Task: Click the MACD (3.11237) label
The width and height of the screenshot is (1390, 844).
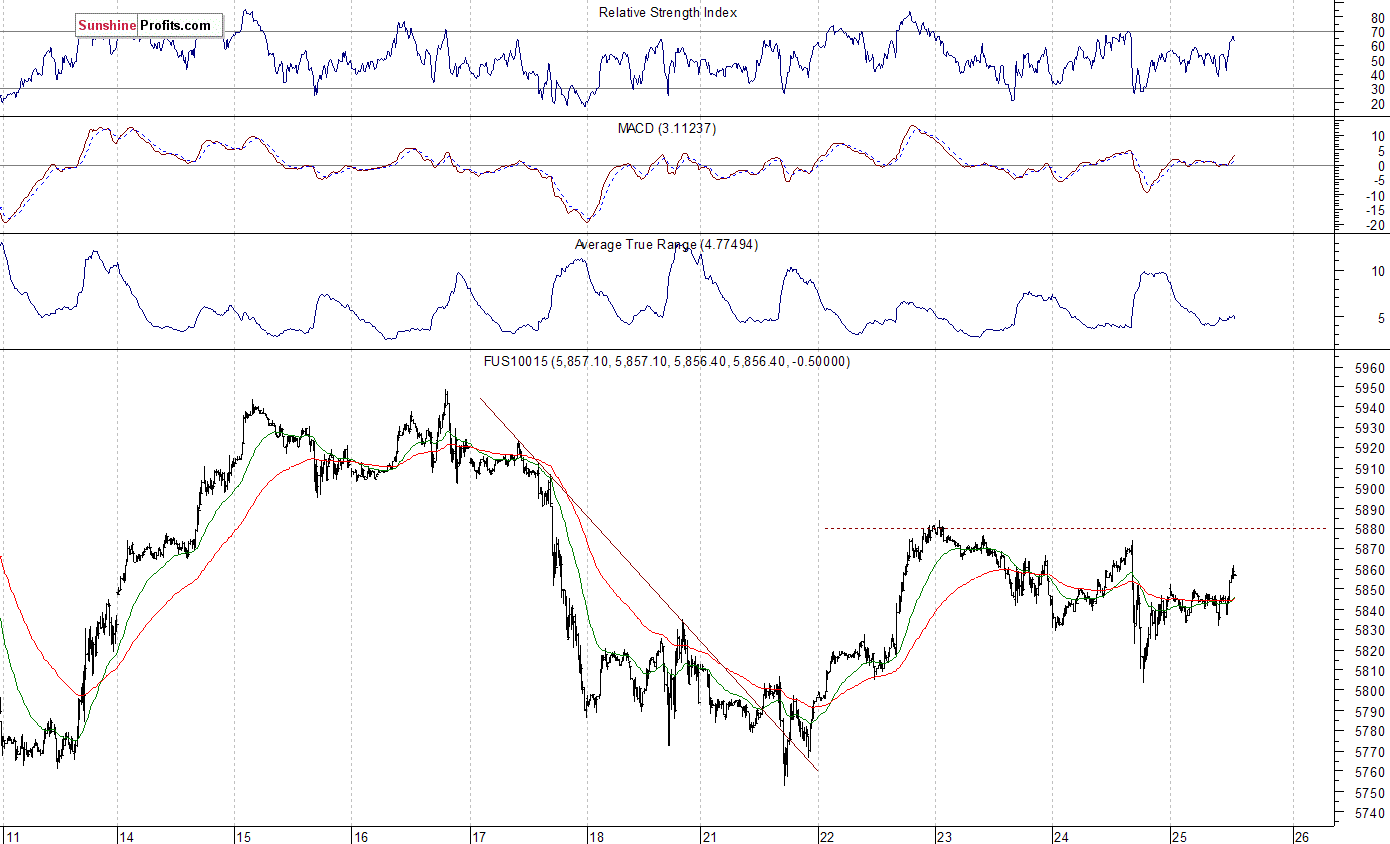Action: tap(665, 129)
